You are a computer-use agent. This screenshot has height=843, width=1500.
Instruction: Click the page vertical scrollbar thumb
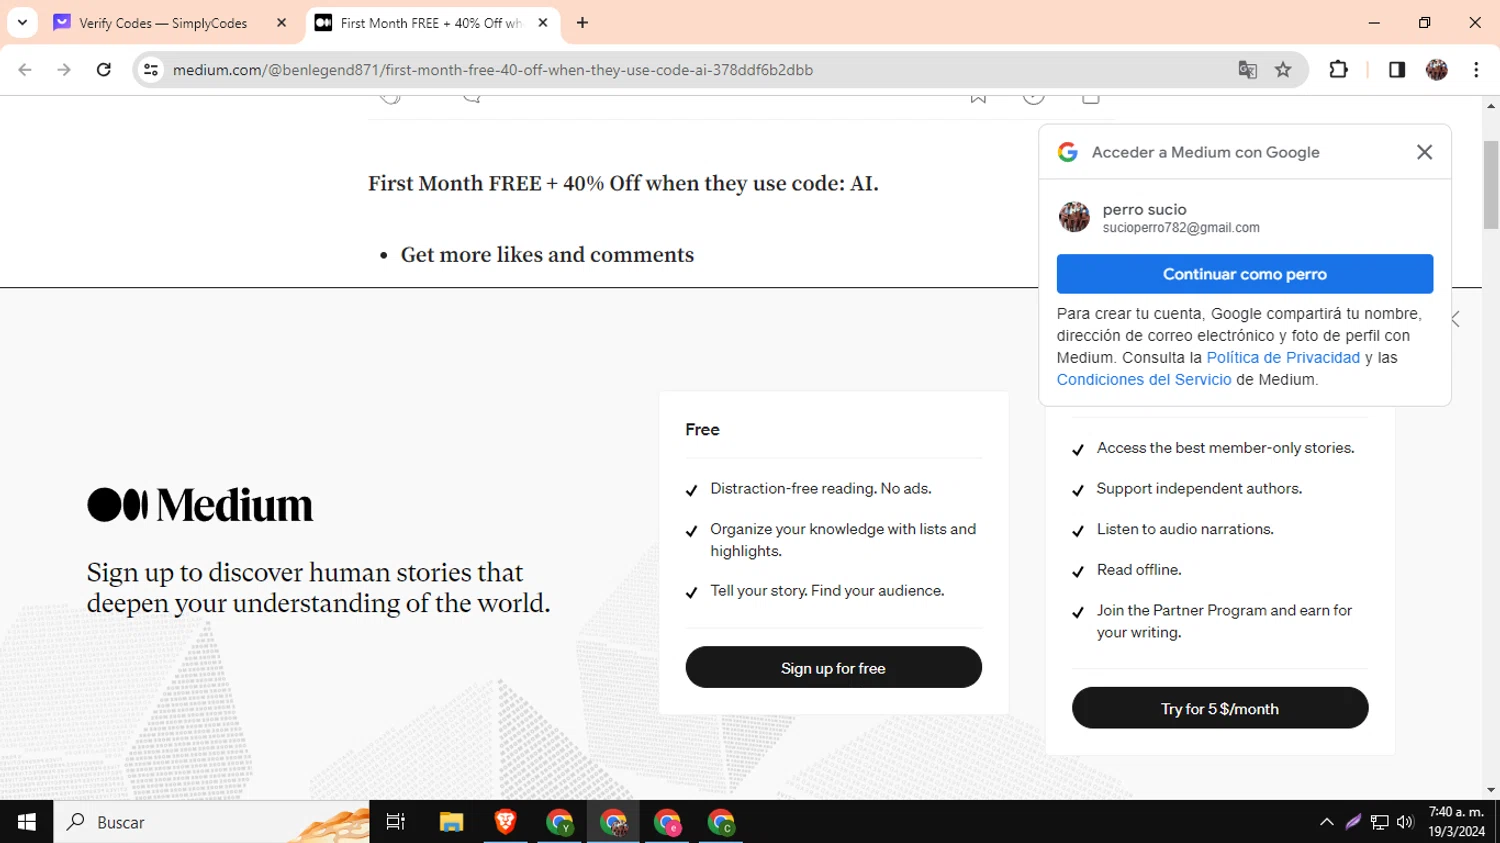coord(1491,185)
